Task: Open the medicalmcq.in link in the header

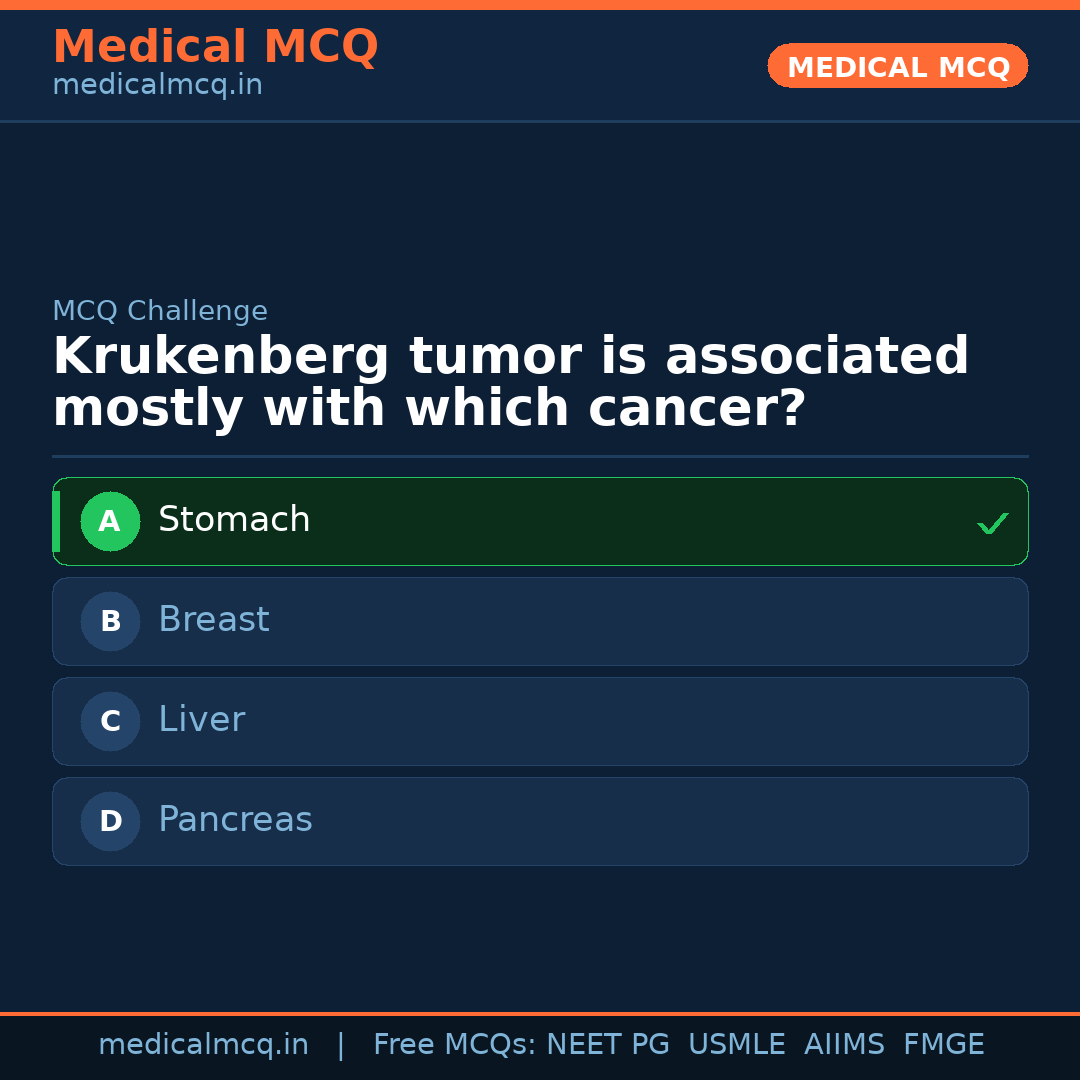Action: pyautogui.click(x=156, y=85)
